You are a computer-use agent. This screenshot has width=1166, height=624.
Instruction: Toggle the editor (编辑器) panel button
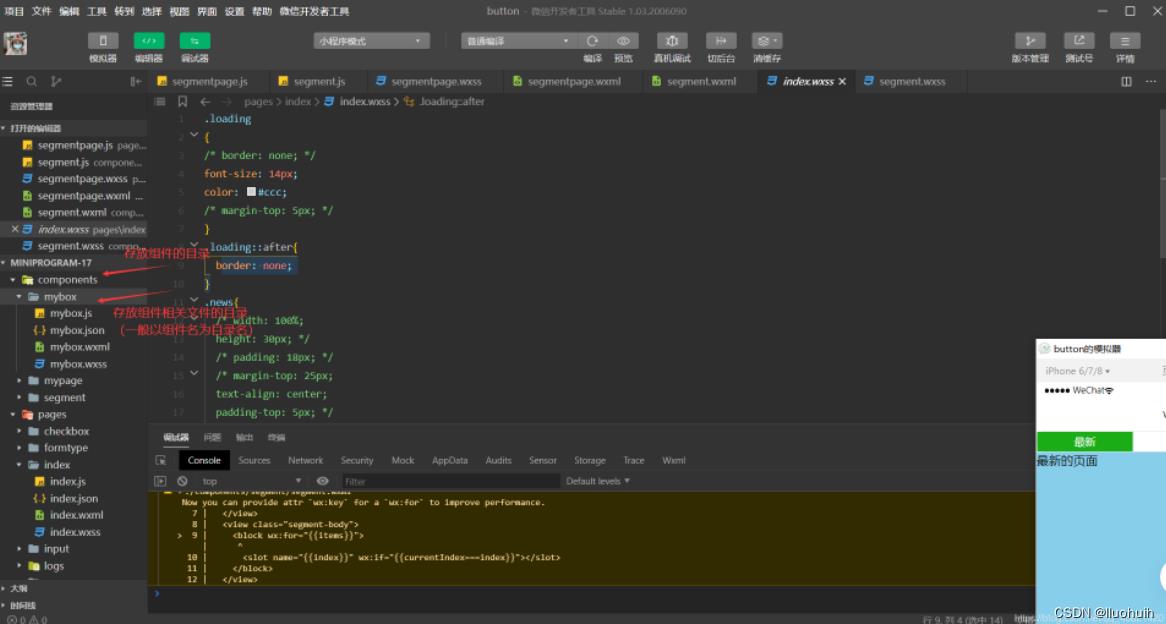pyautogui.click(x=149, y=41)
